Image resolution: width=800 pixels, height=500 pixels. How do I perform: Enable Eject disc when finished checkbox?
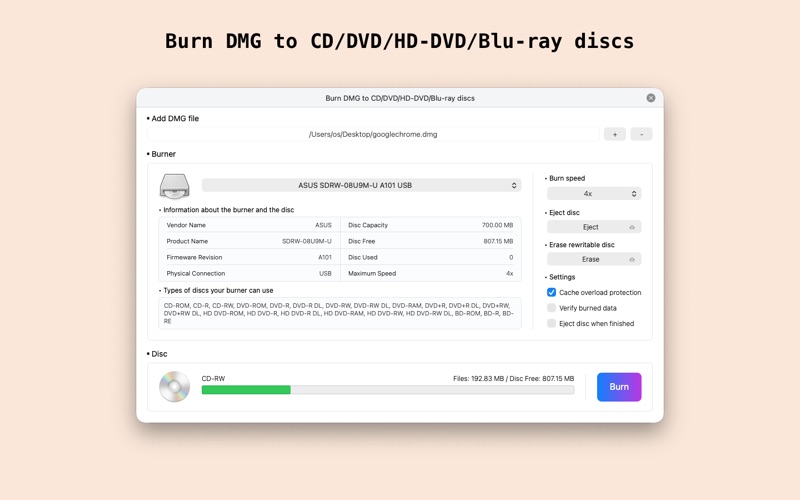pos(551,323)
